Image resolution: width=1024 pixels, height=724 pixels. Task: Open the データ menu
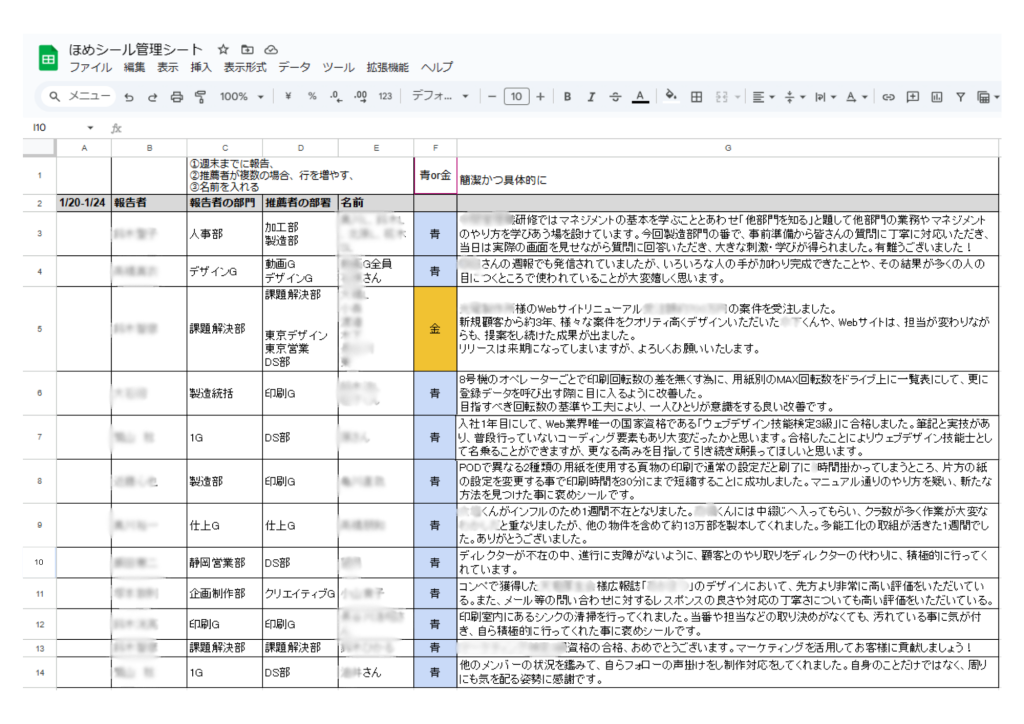point(295,67)
